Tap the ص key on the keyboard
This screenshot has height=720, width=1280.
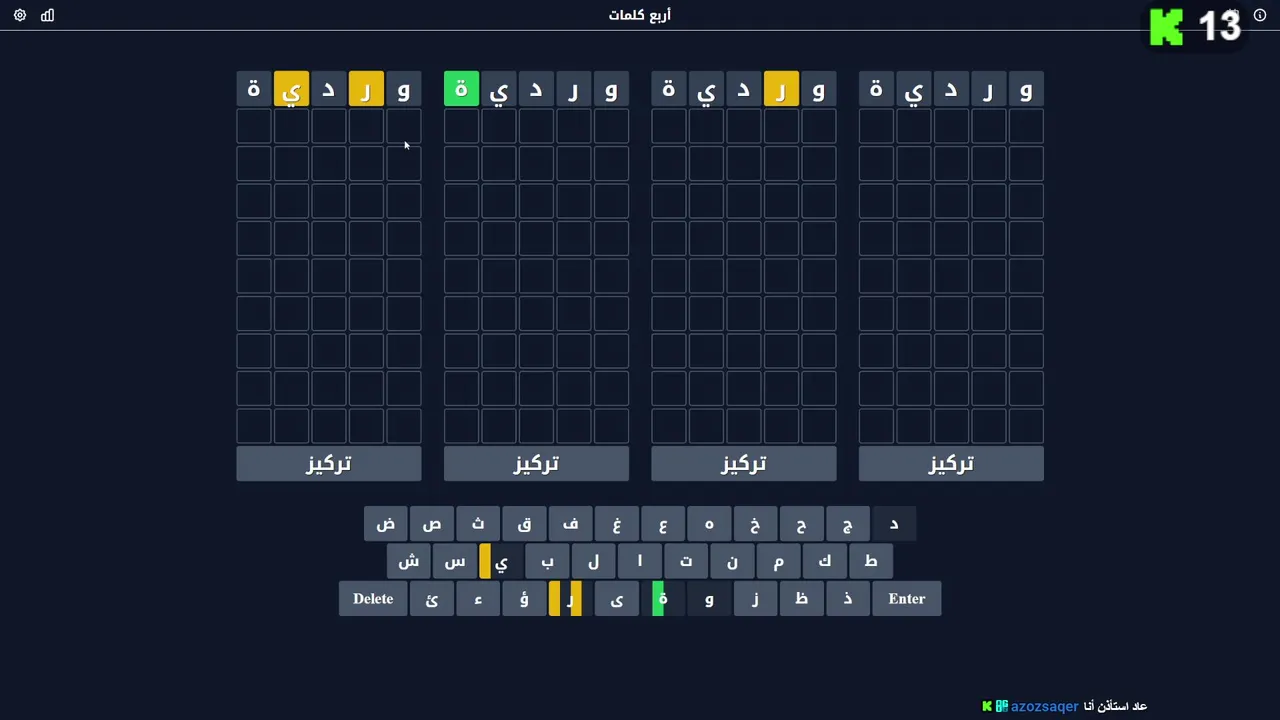tap(432, 524)
